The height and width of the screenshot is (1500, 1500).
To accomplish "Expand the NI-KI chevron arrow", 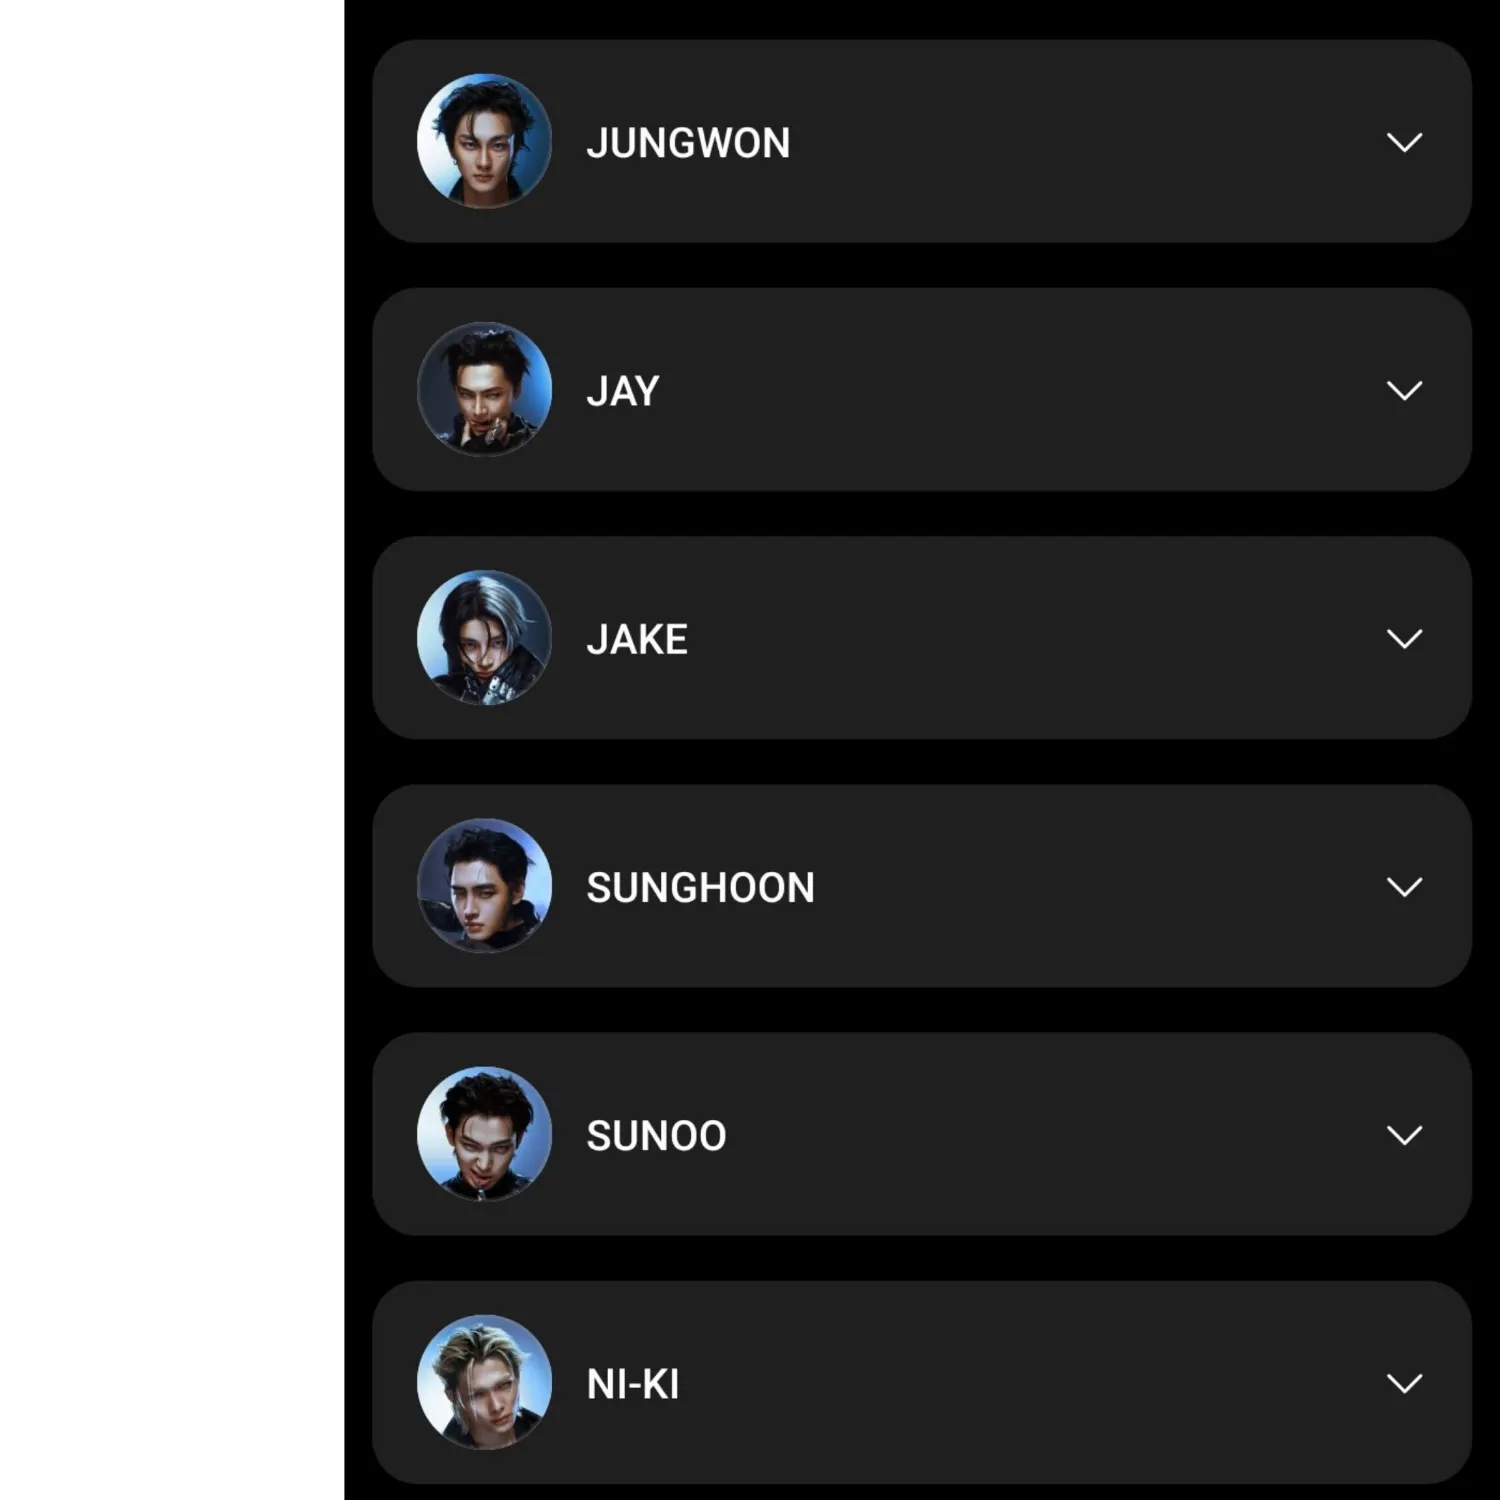I will [x=1404, y=1383].
